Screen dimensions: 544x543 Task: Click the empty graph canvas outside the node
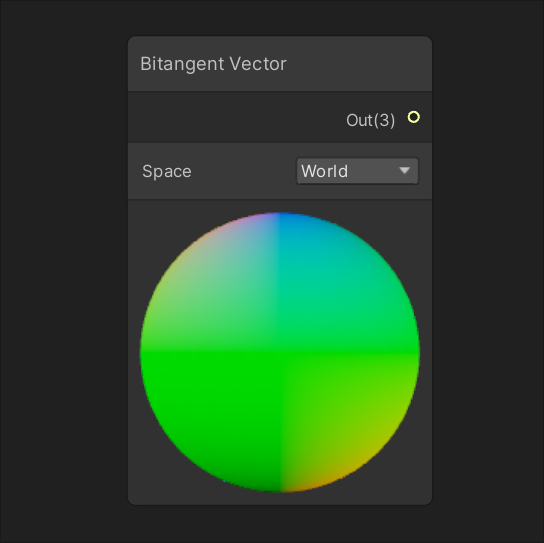pyautogui.click(x=62, y=278)
